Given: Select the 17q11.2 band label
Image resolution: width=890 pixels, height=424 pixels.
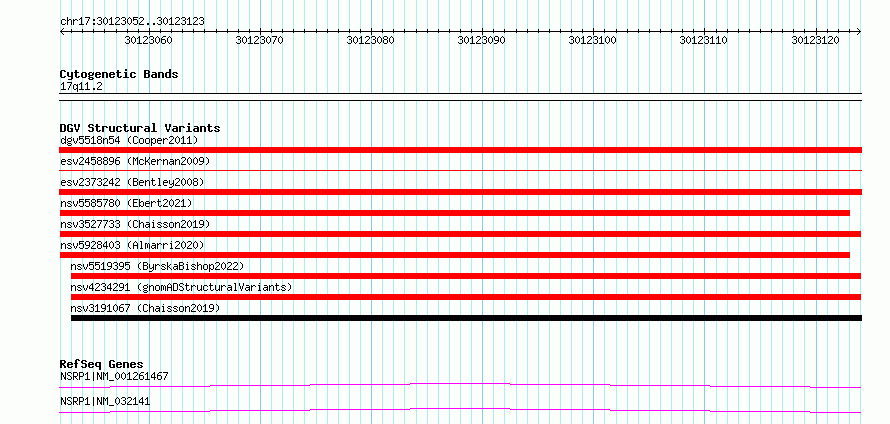Looking at the screenshot, I should coord(81,86).
